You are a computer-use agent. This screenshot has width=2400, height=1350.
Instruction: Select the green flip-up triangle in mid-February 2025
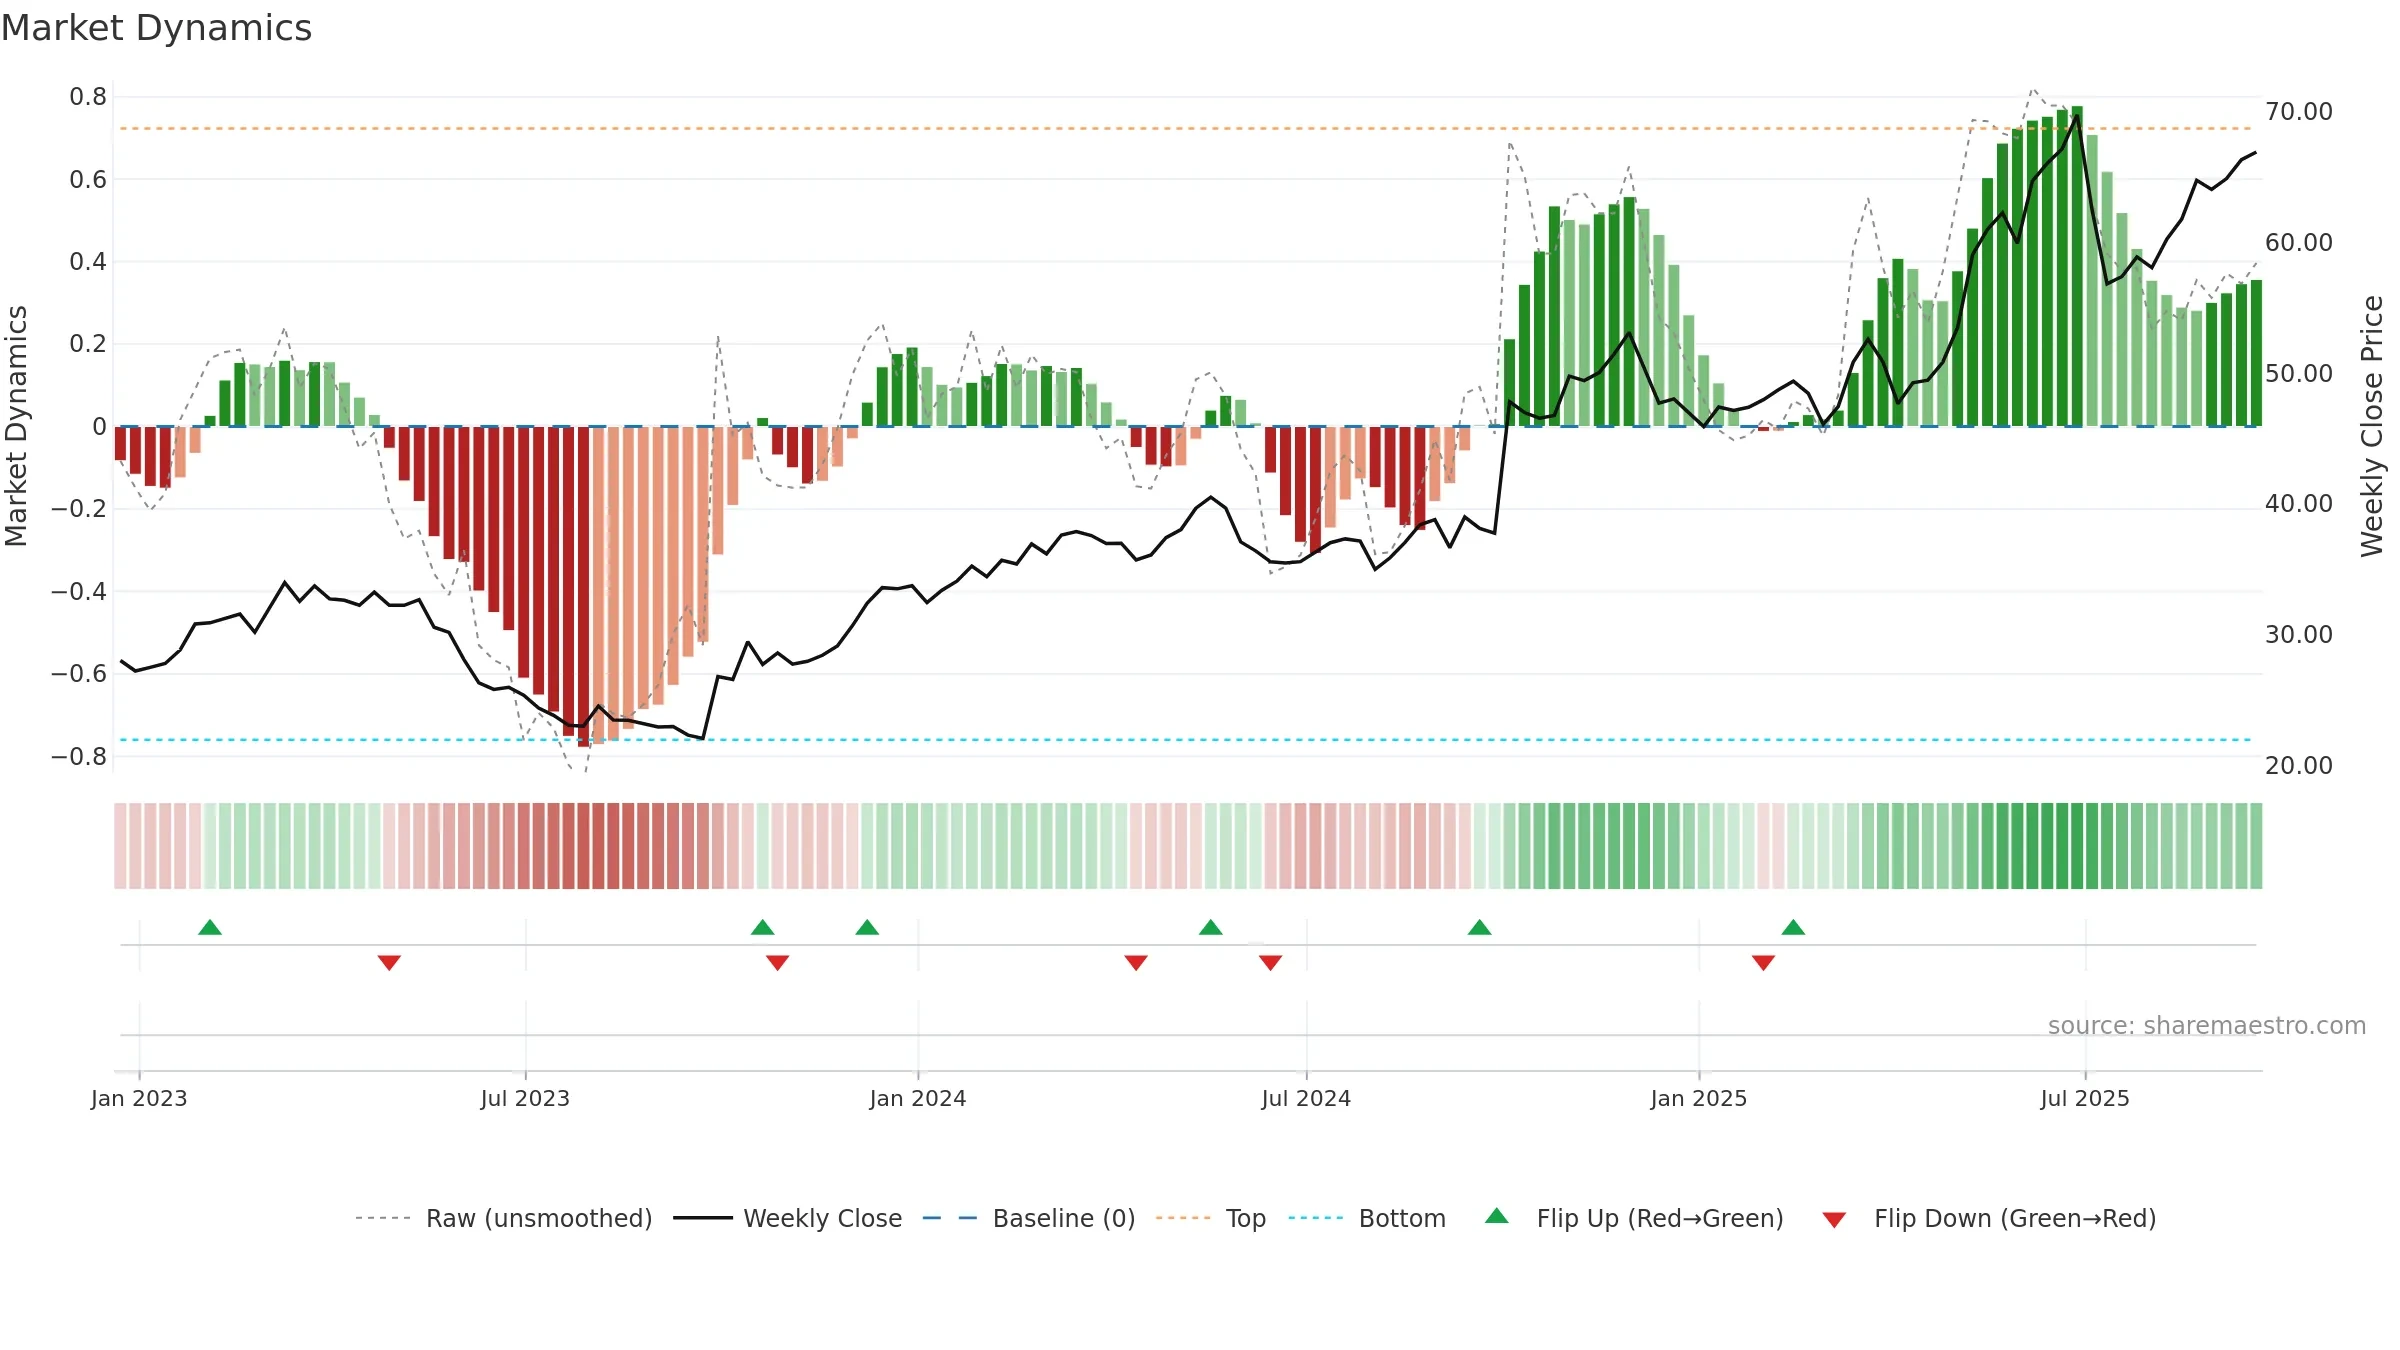pos(1793,928)
